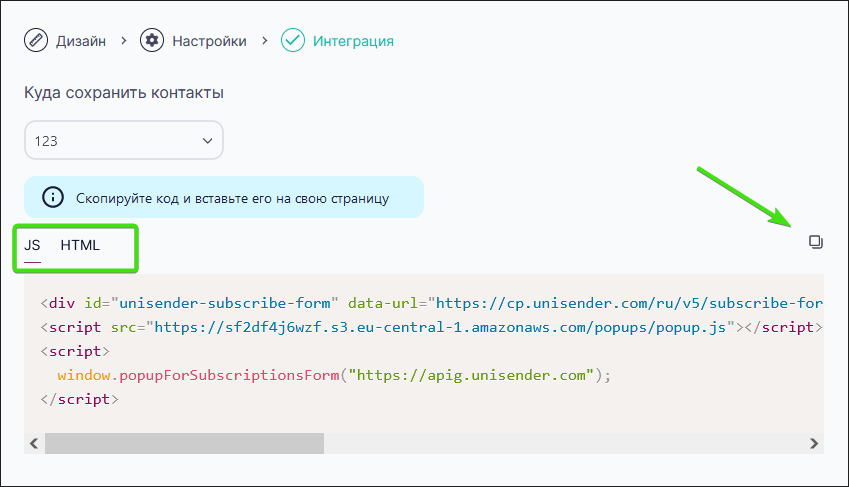Click the left scroll arrow of the code scrollbar
The image size is (849, 487).
pyautogui.click(x=34, y=444)
